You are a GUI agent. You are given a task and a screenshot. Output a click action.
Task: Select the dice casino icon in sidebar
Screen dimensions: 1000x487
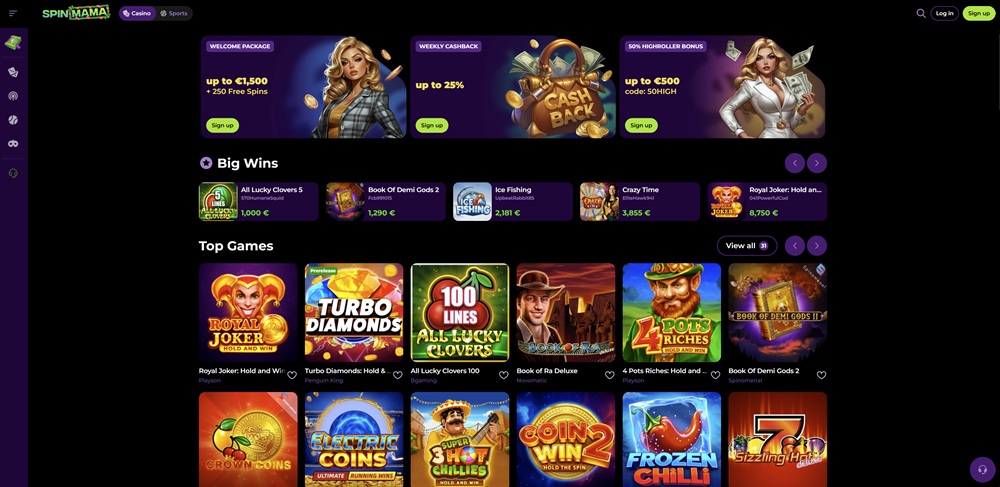13,72
